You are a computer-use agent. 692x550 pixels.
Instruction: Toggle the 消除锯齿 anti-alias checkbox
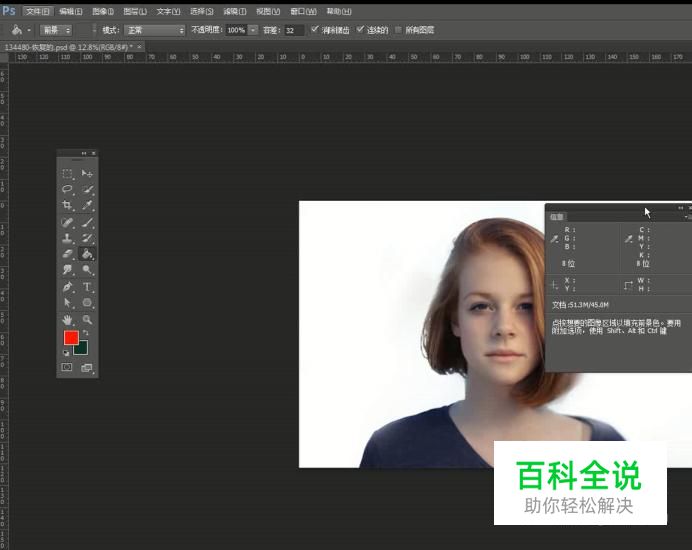(315, 30)
